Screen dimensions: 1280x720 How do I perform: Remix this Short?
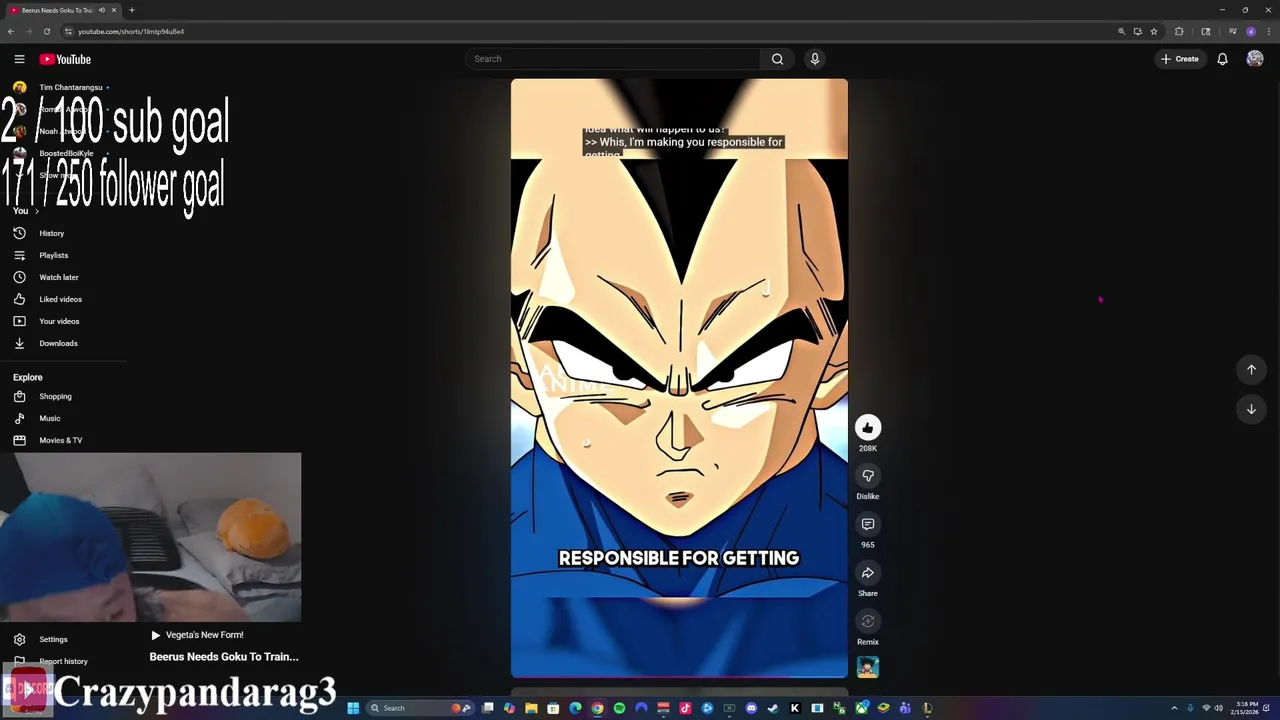point(868,621)
